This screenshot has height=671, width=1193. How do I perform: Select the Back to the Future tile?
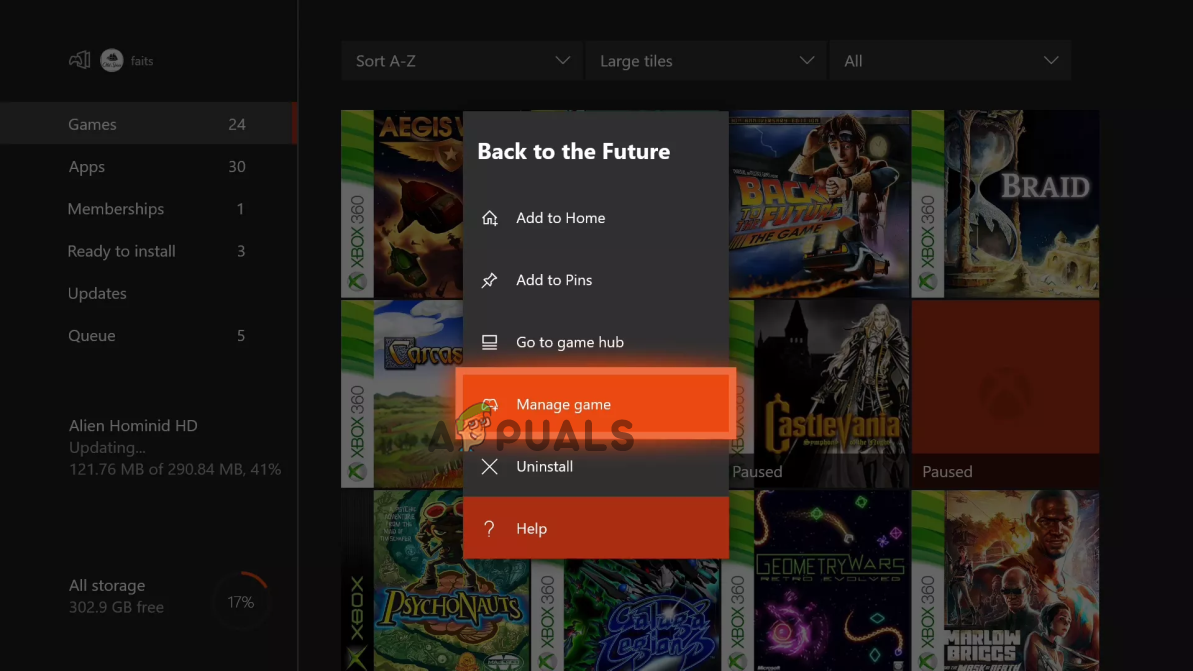[819, 204]
